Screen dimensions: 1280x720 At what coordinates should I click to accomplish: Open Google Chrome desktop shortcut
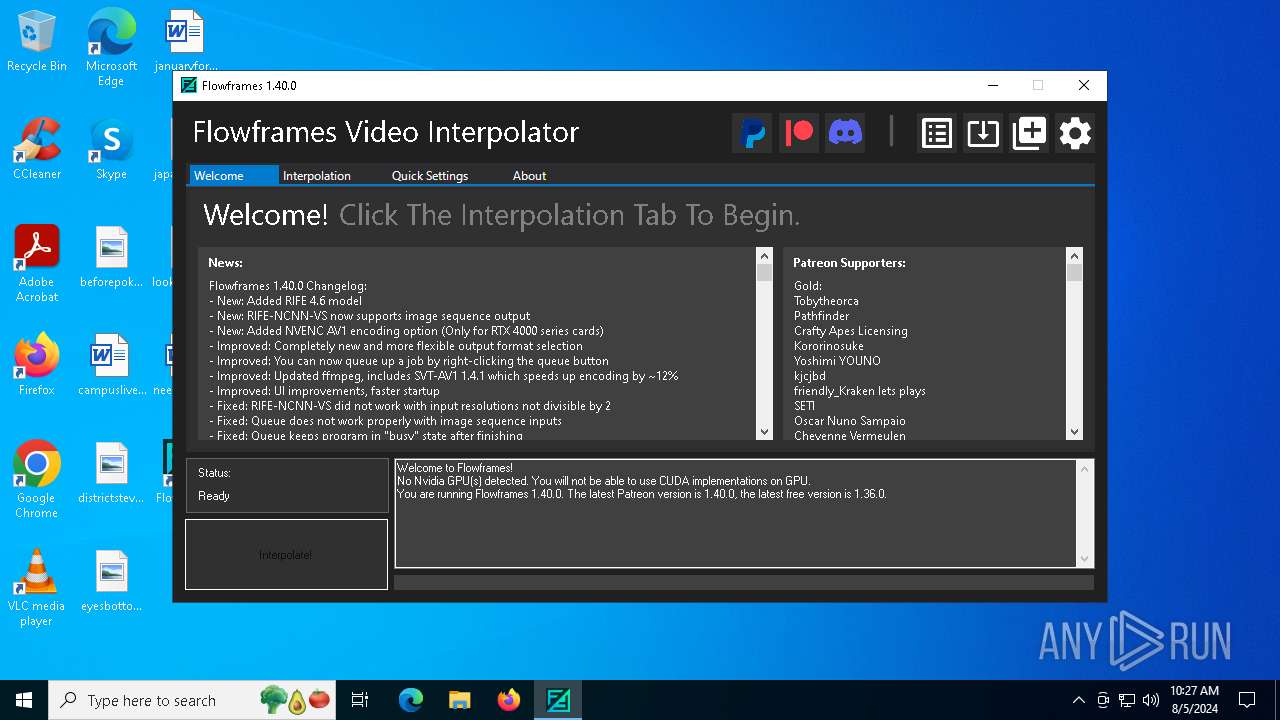click(x=37, y=480)
